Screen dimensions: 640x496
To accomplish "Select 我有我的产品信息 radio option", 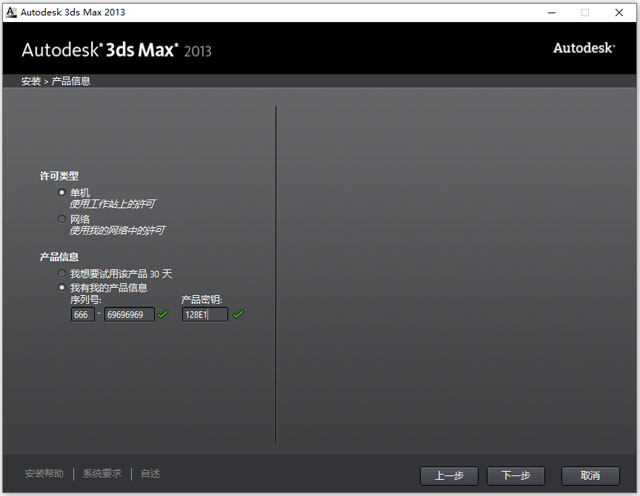I will [x=62, y=287].
